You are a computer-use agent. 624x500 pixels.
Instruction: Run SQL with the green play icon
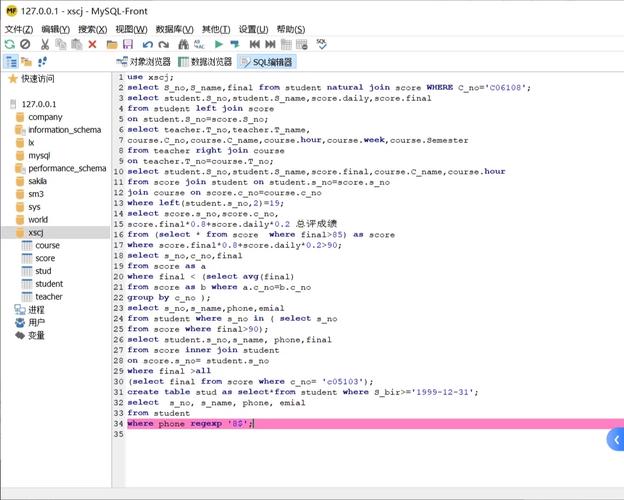pyautogui.click(x=218, y=44)
